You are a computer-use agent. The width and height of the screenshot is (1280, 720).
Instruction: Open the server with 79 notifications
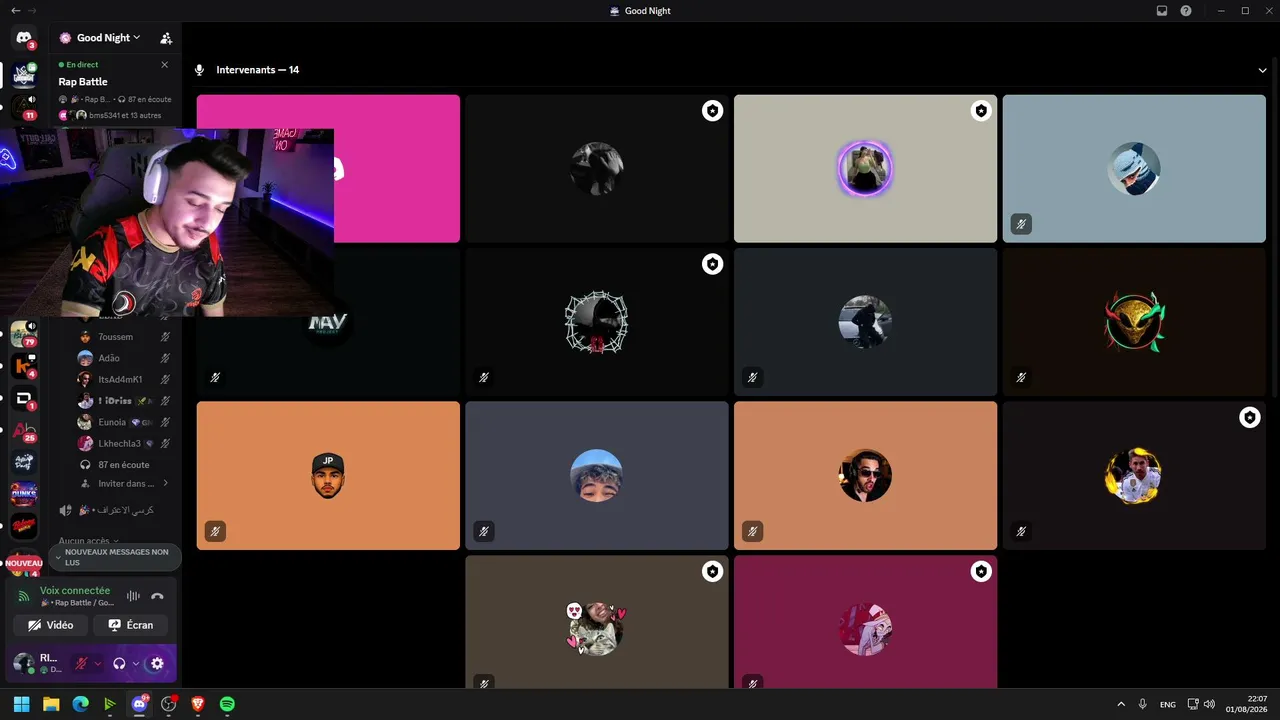[24, 334]
